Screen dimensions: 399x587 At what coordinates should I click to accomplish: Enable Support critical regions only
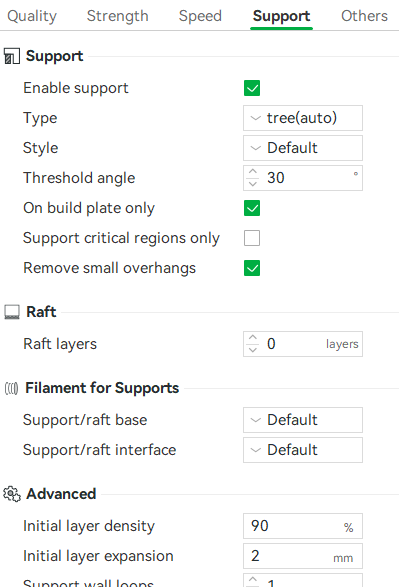click(252, 238)
